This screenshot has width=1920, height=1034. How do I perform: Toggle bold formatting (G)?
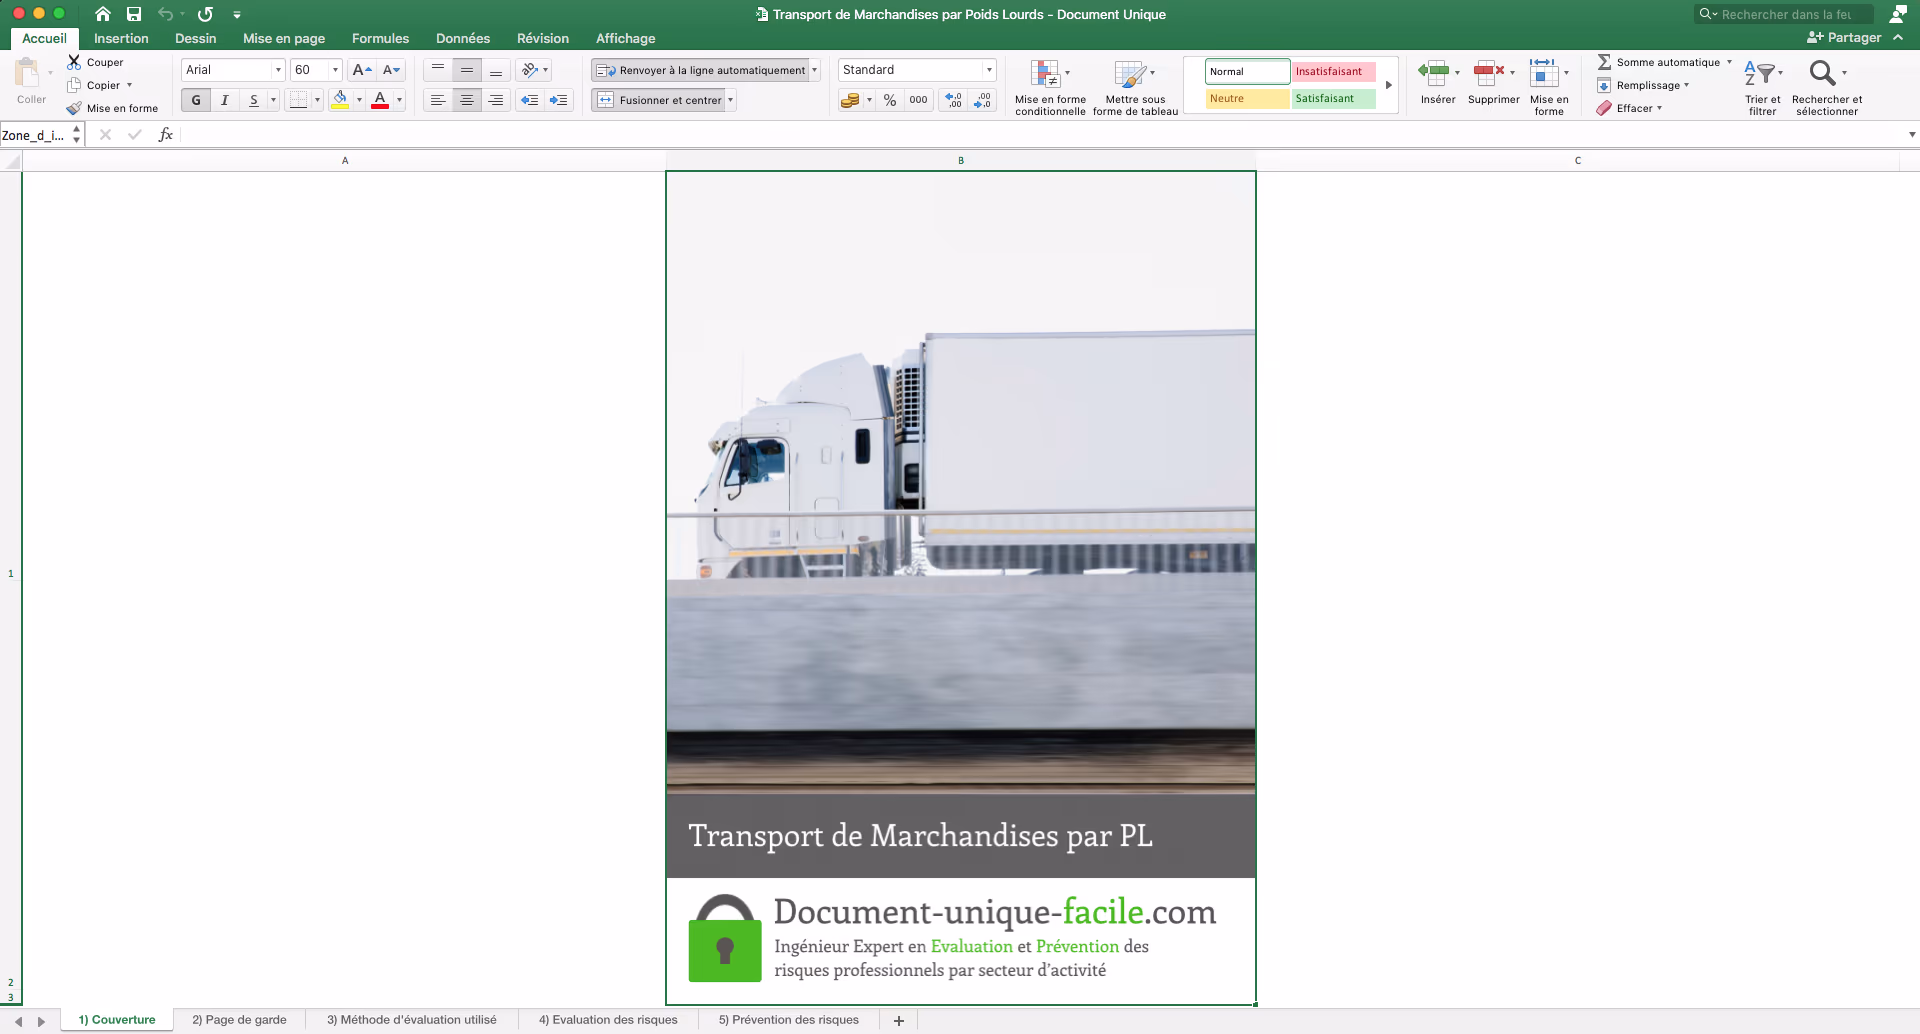(x=196, y=100)
